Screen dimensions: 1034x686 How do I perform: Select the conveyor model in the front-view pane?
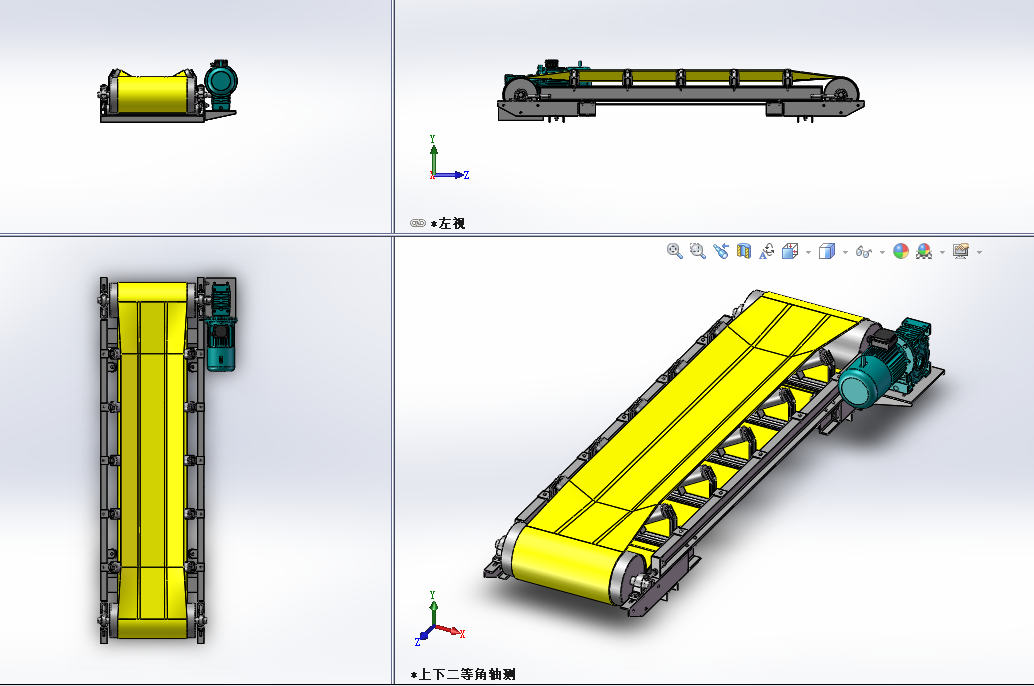[x=168, y=91]
